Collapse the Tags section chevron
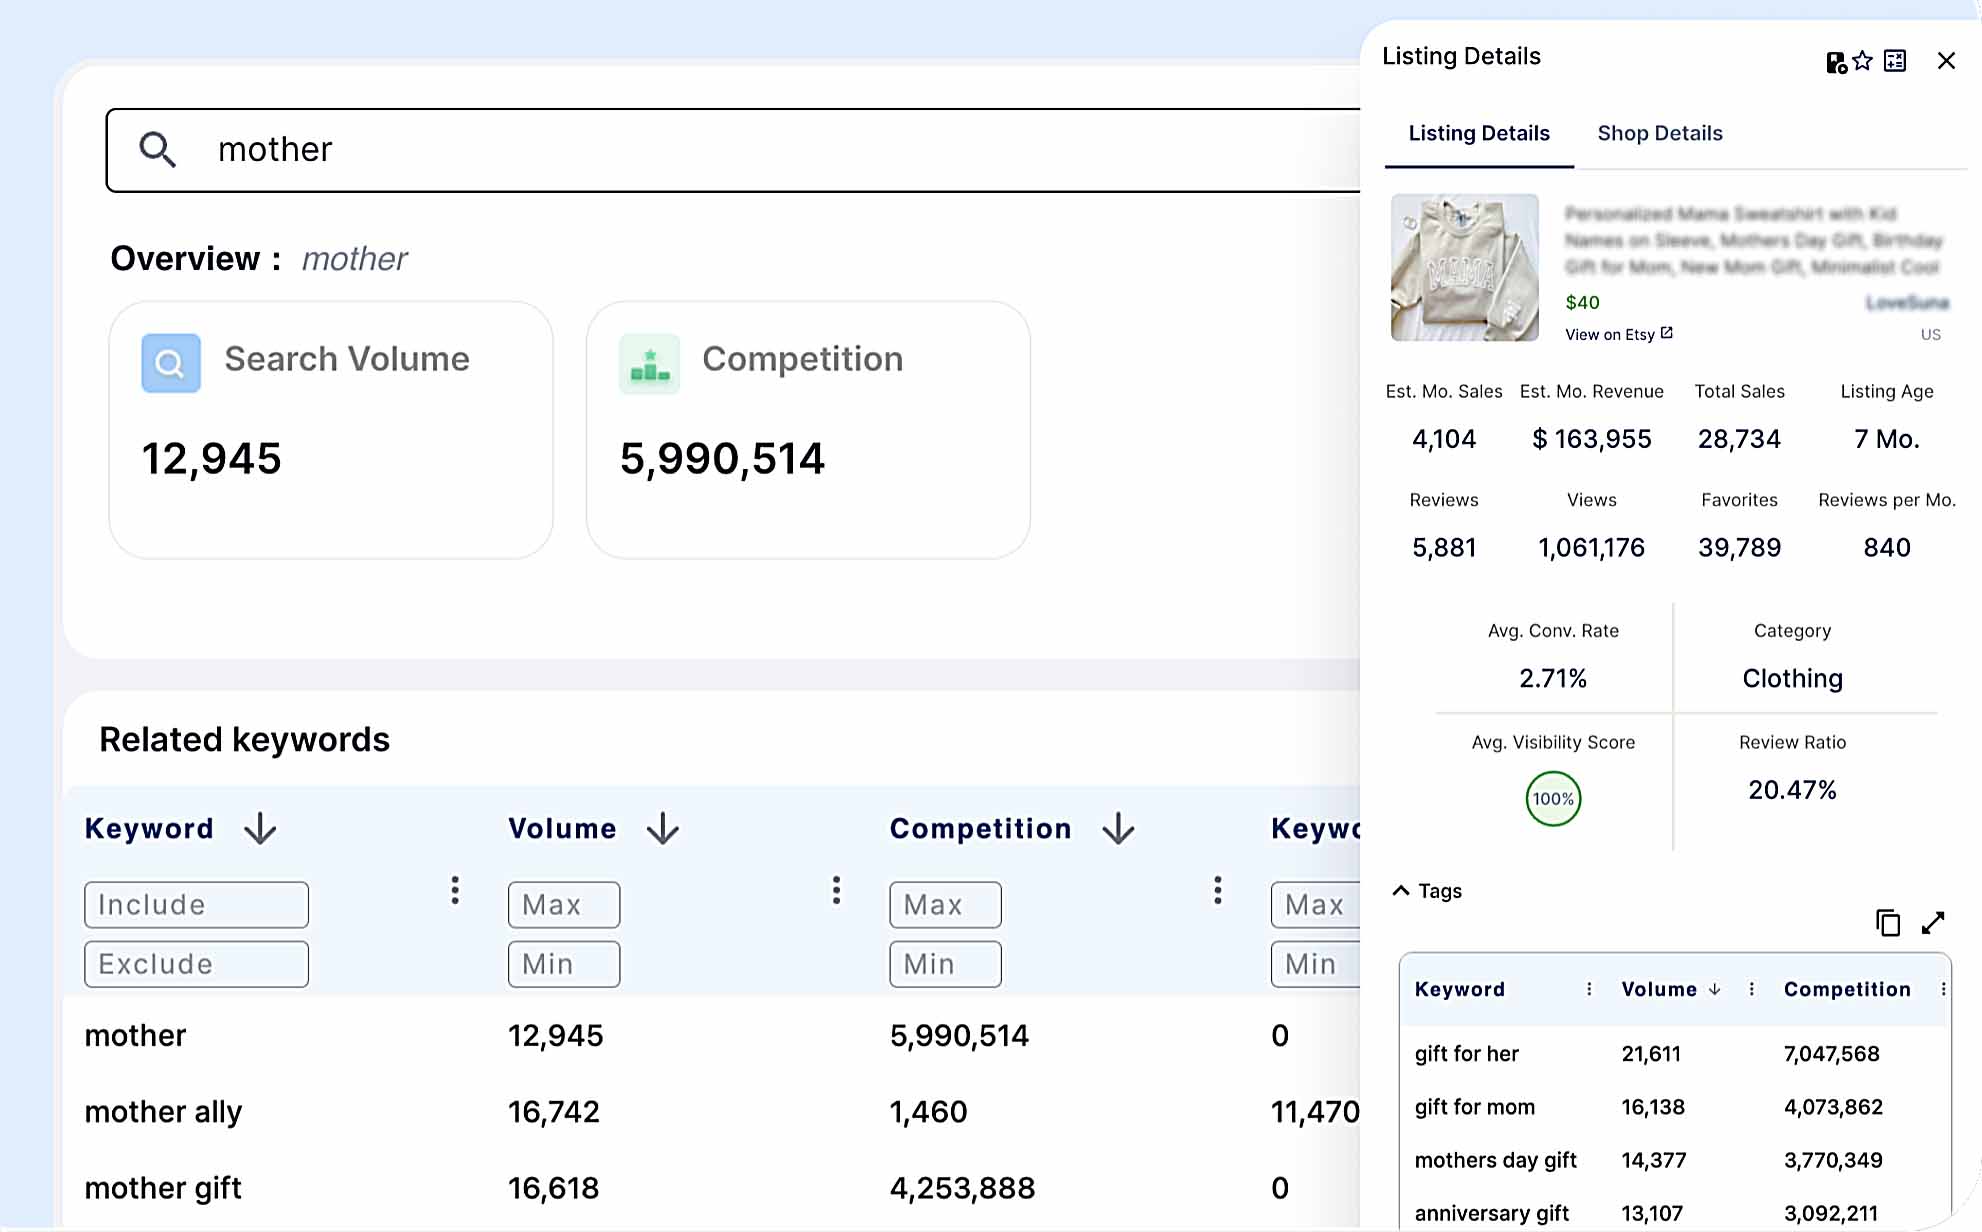Screen dimensions: 1982x1232 [x=1399, y=890]
